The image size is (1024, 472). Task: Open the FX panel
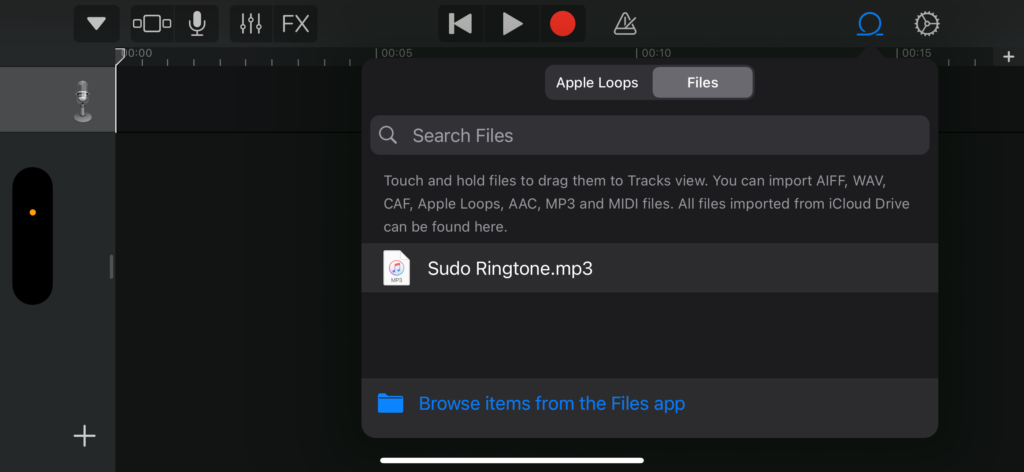295,24
